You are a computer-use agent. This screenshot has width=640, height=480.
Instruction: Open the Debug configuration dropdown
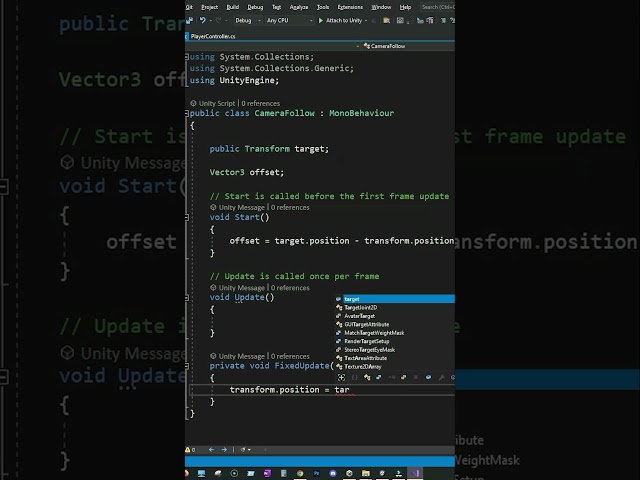(247, 20)
